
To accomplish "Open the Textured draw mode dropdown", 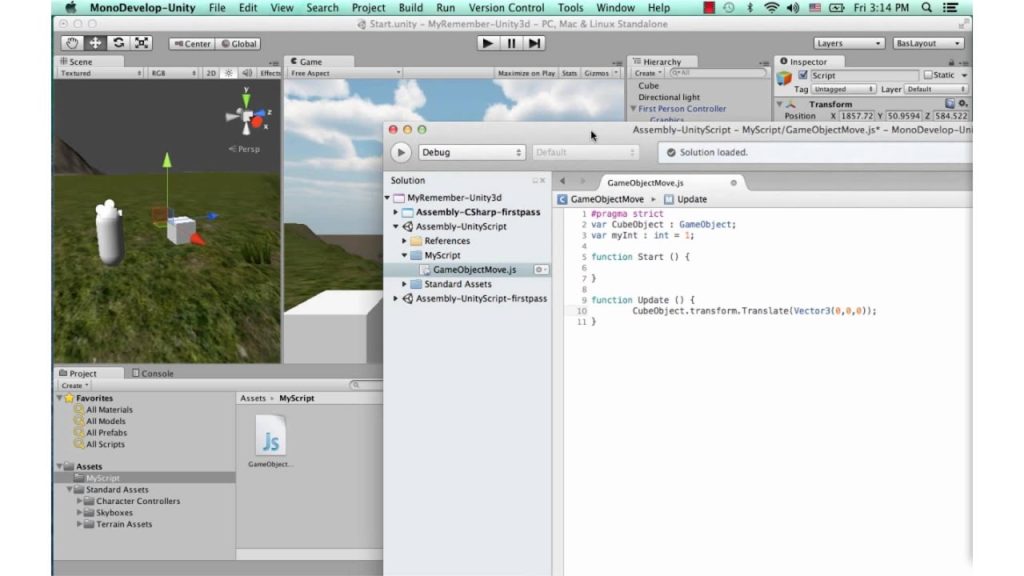I will (x=100, y=73).
